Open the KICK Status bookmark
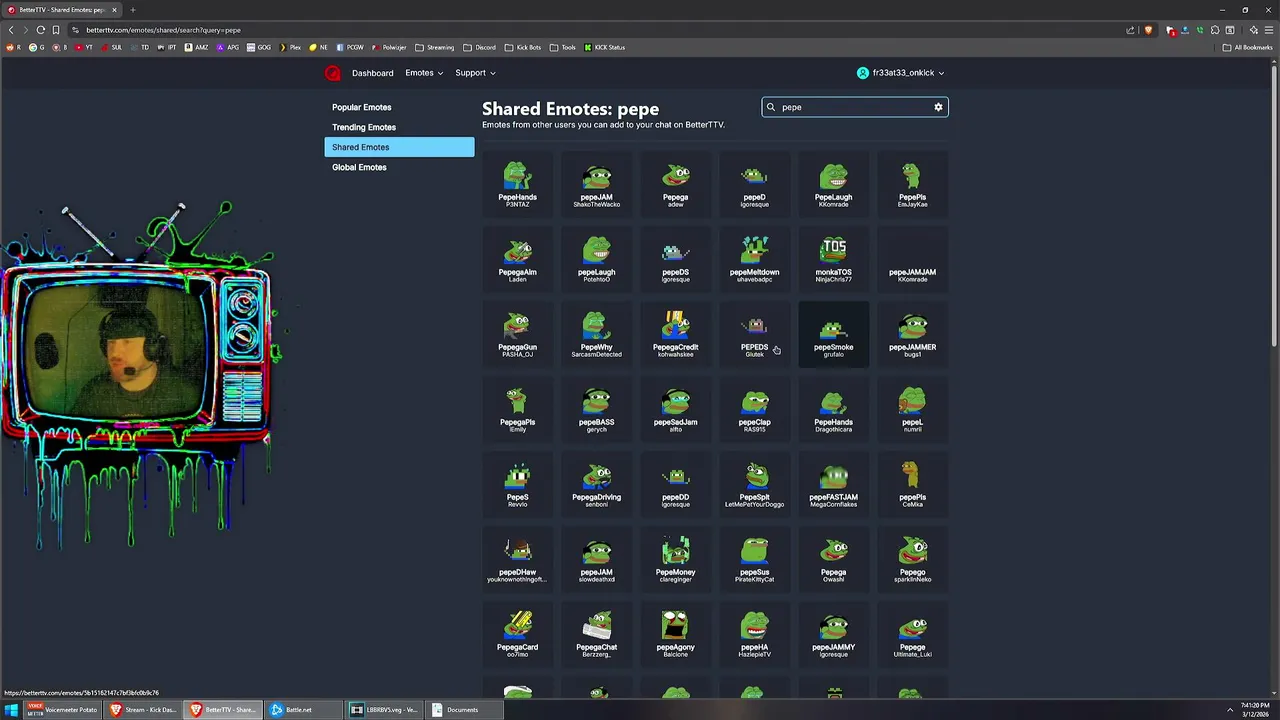This screenshot has height=720, width=1280. 605,47
